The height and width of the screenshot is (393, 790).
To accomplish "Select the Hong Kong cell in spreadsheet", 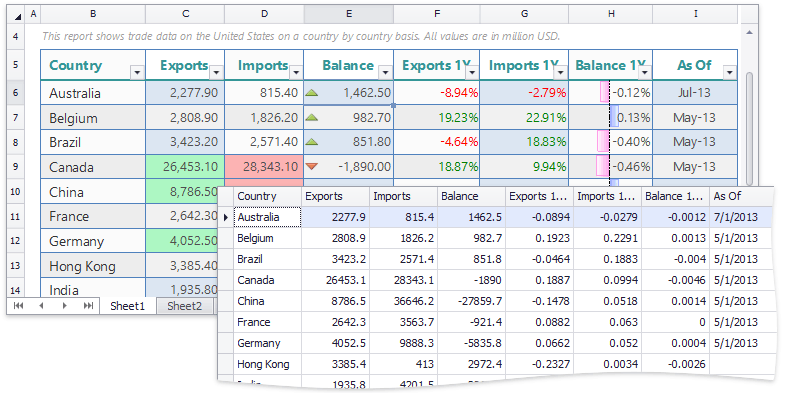I will pos(93,266).
